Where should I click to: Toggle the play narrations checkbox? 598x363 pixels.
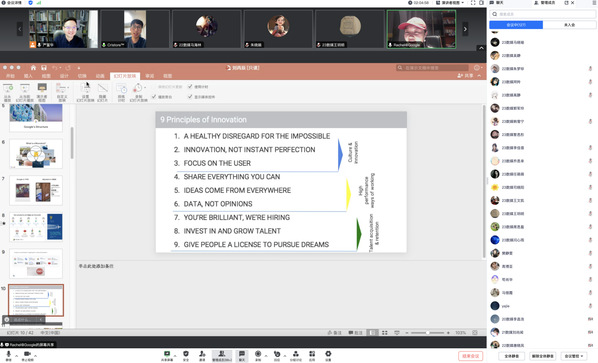coord(154,96)
